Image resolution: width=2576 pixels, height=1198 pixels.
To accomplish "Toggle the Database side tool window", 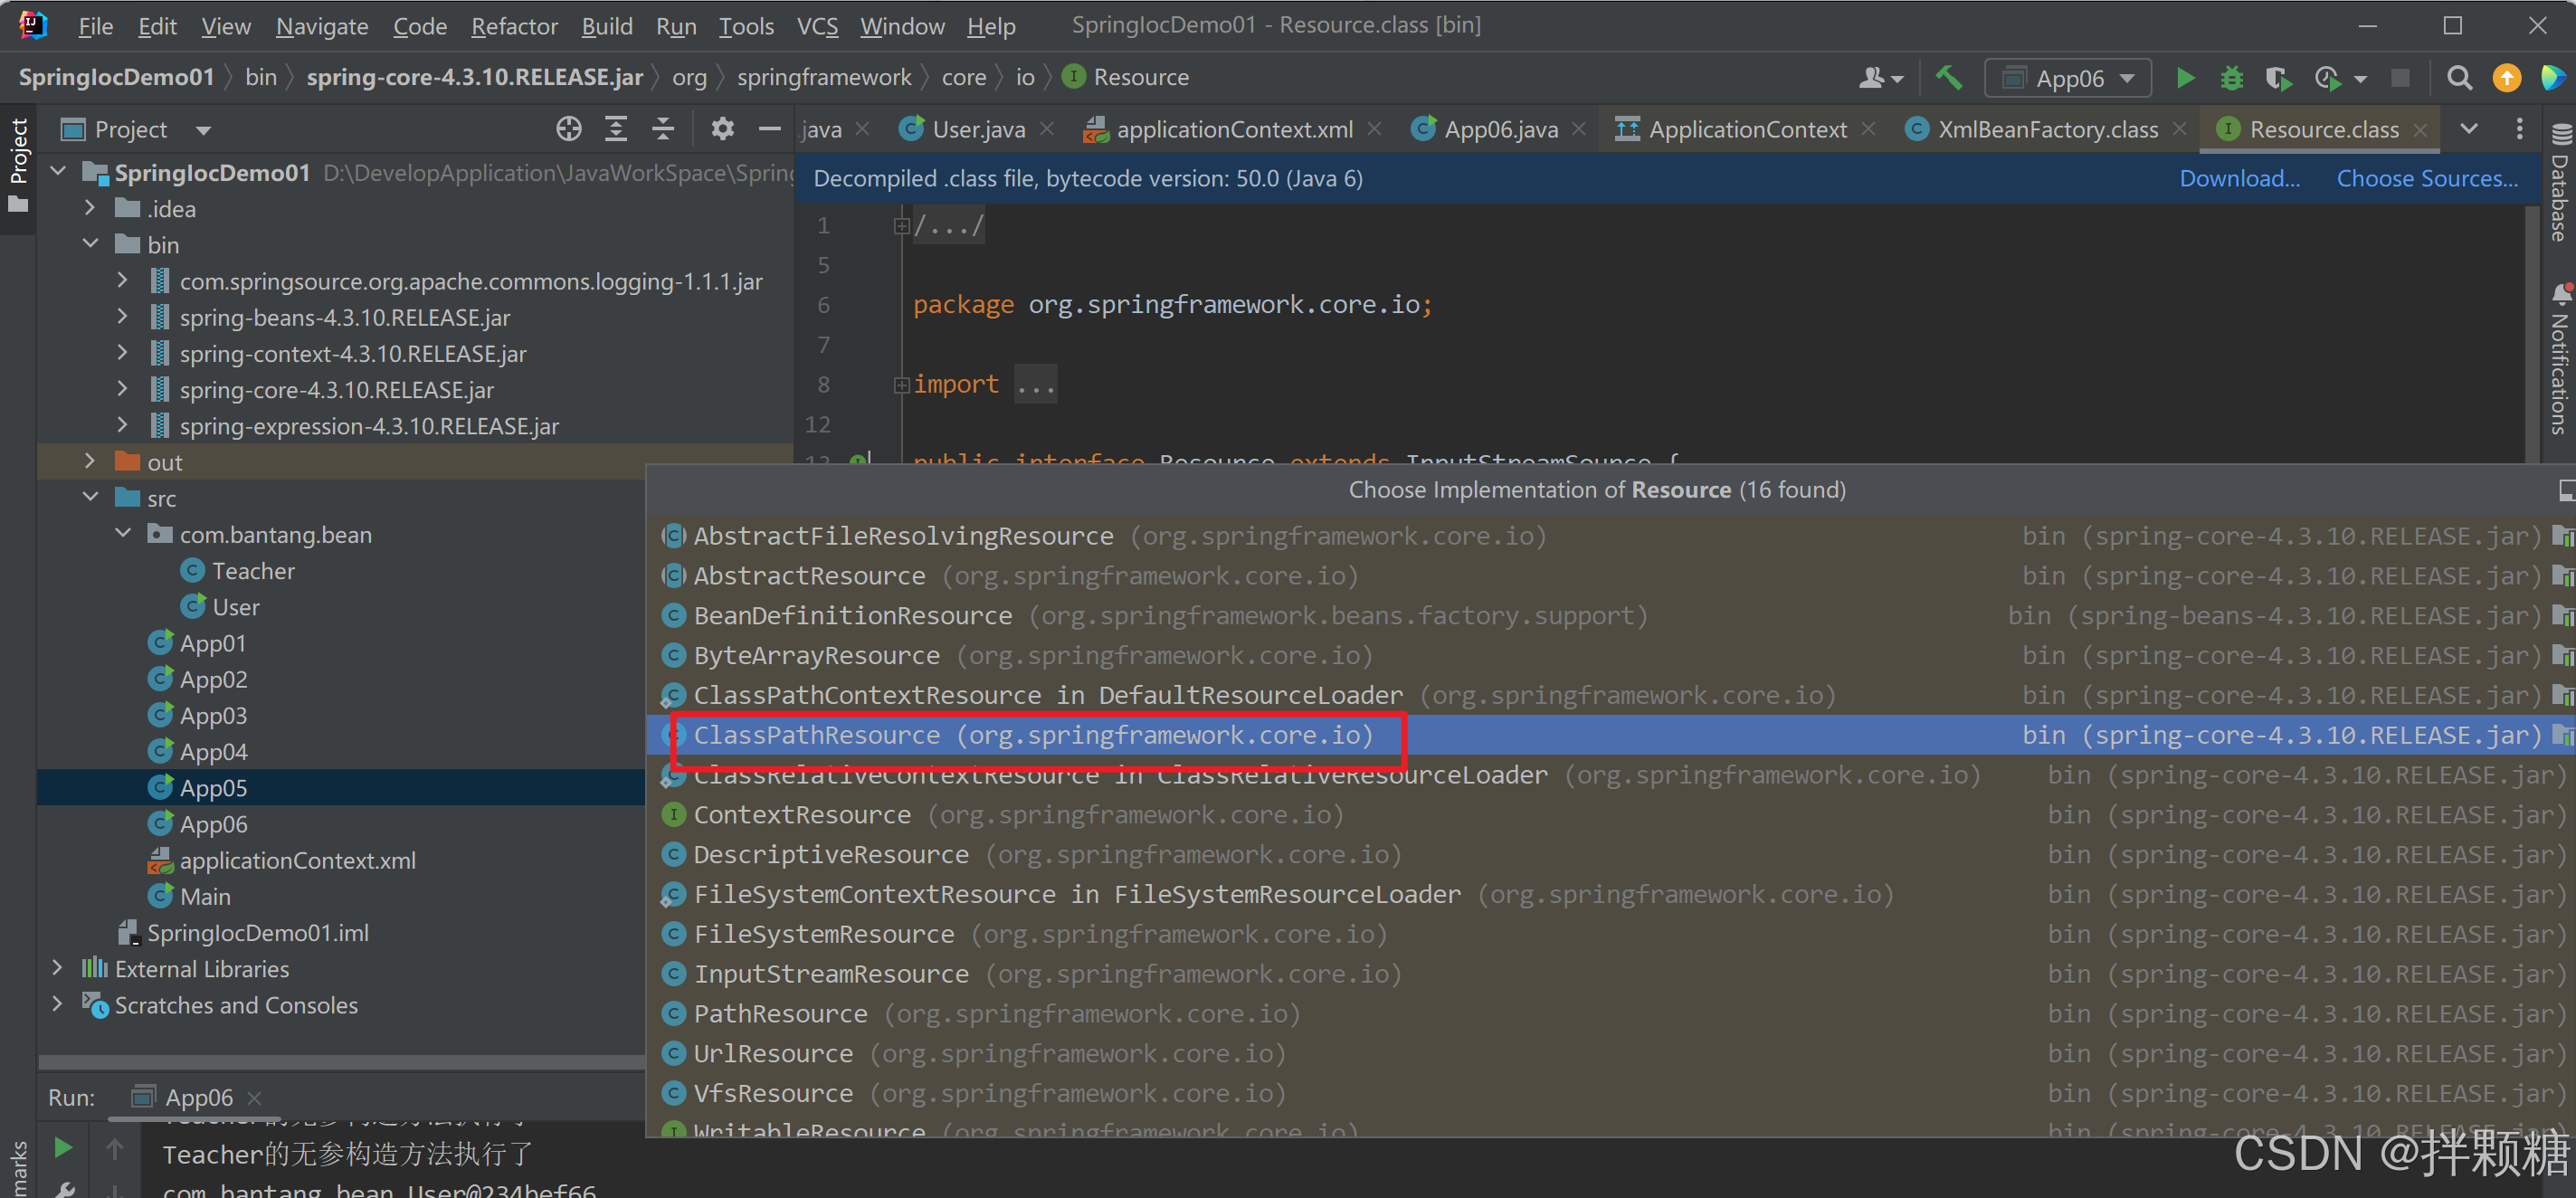I will [2559, 185].
